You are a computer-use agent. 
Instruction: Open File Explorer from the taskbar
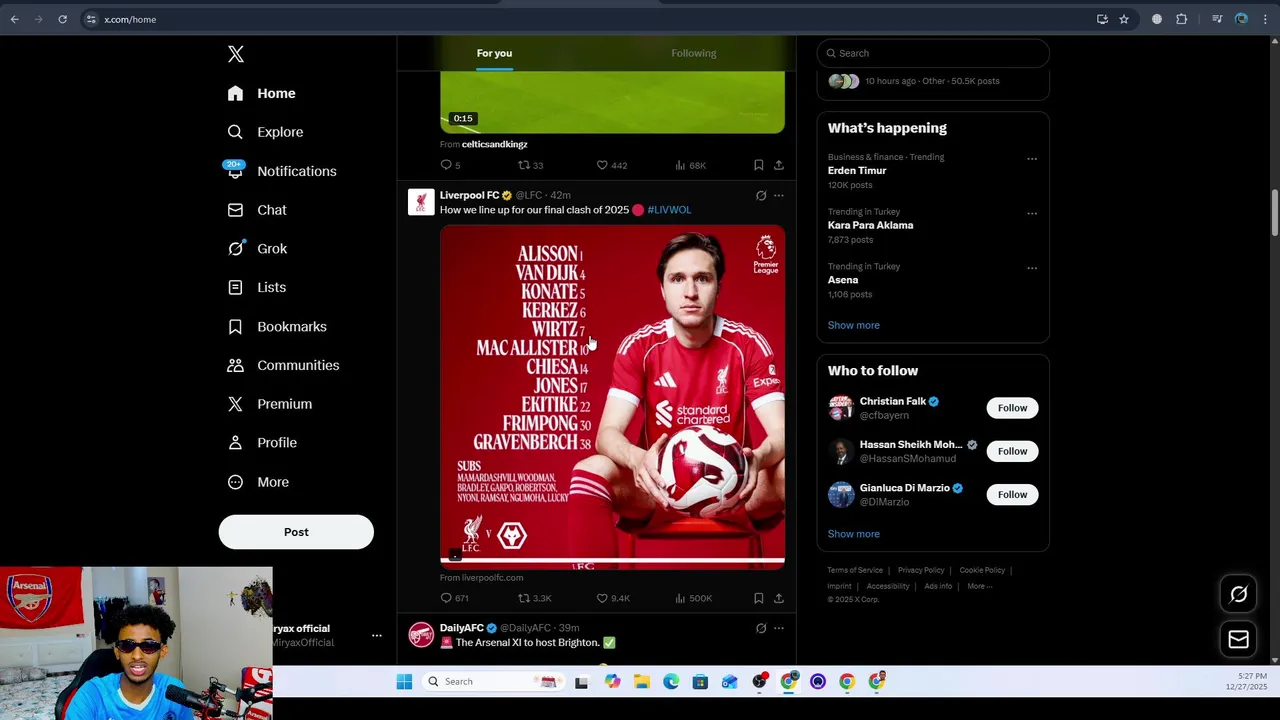click(642, 682)
